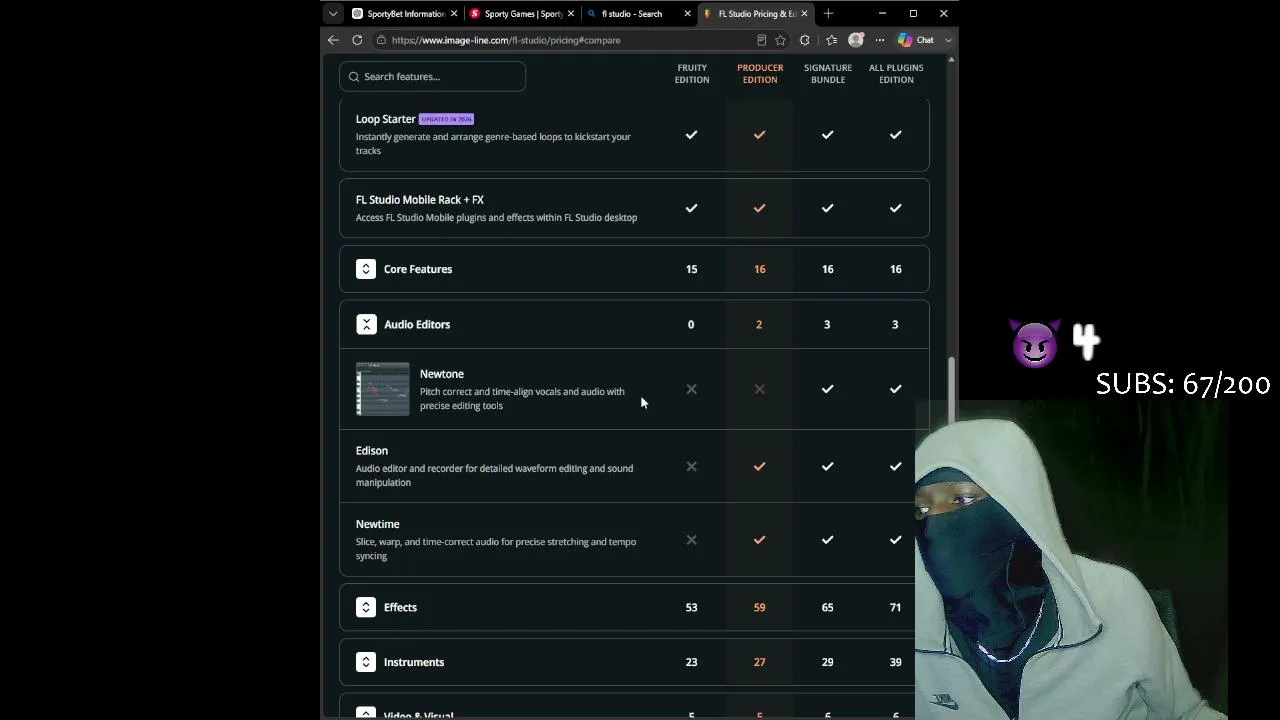Click Newtone's Signature Bundle checkmark
This screenshot has width=1280, height=720.
point(827,389)
